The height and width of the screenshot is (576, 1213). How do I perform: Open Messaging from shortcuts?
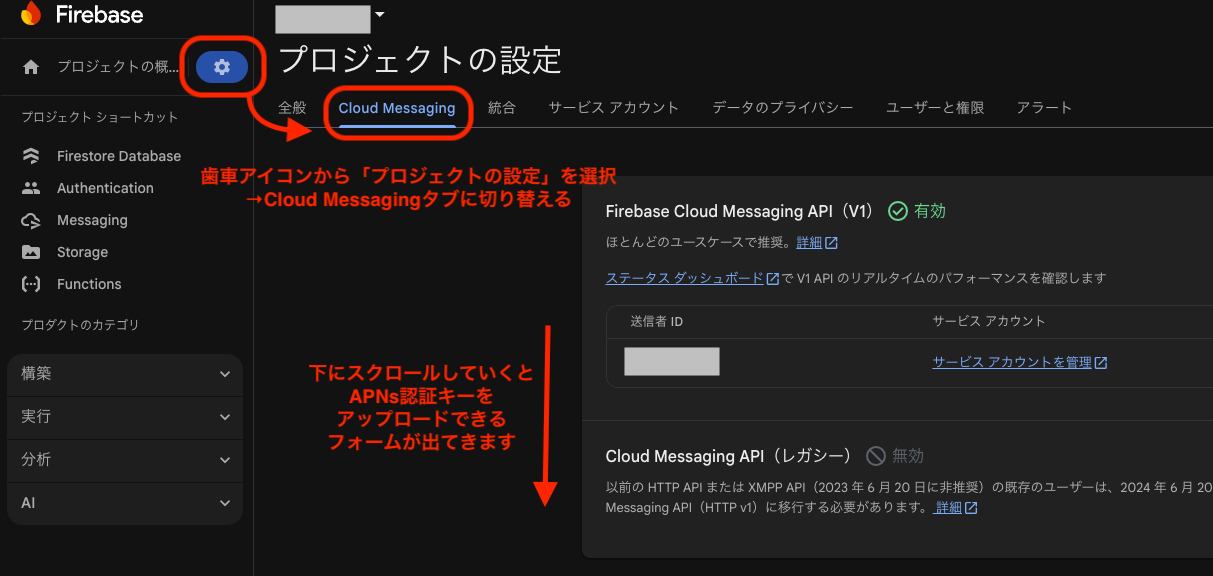(x=92, y=220)
